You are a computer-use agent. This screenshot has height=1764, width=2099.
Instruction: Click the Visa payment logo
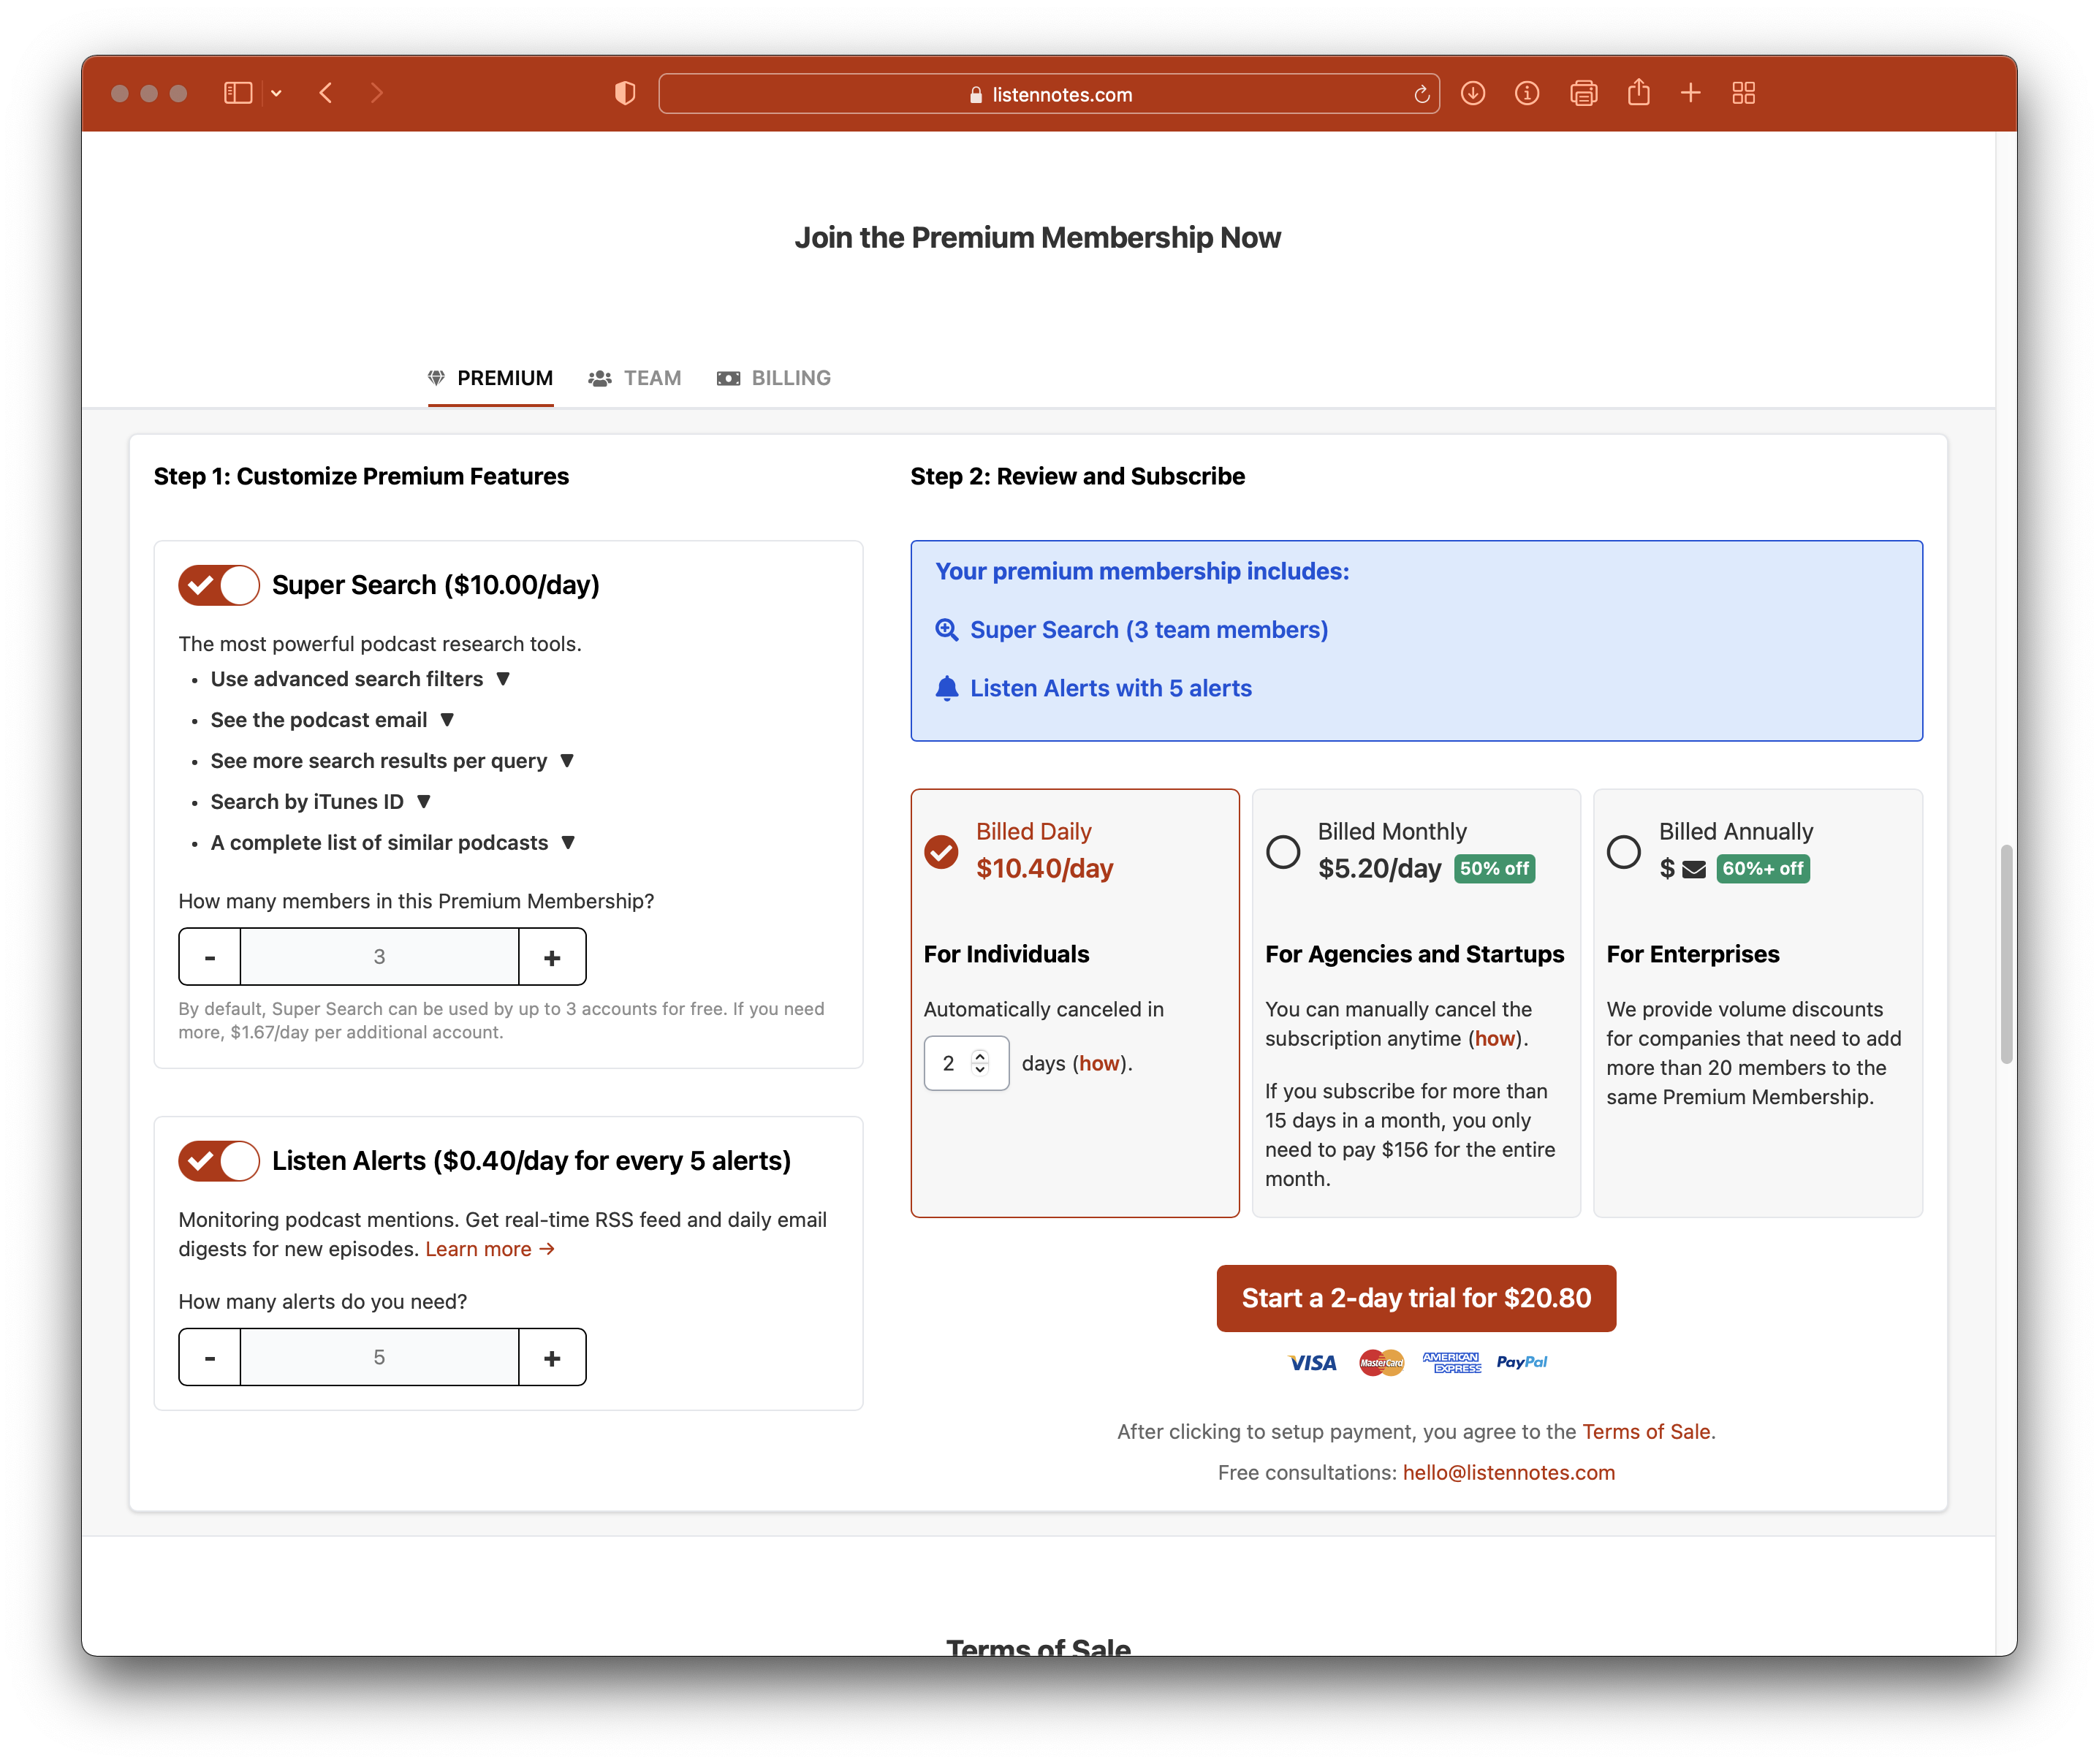pyautogui.click(x=1312, y=1362)
